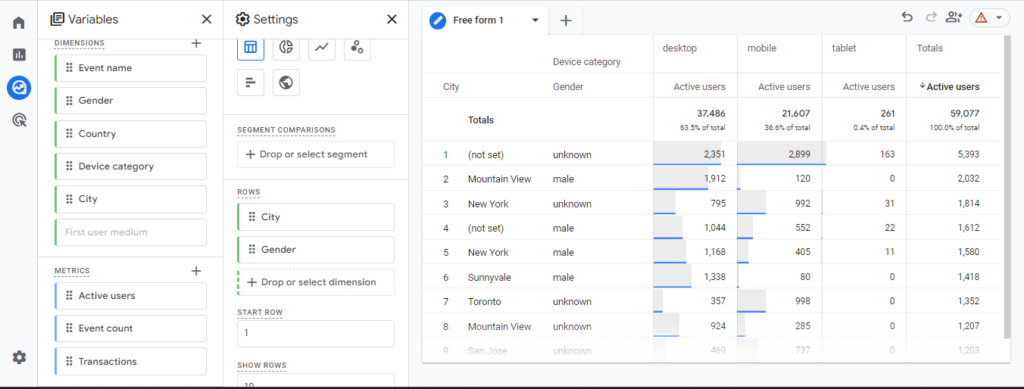Share the exploration with the add-people icon
Viewport: 1024px width, 389px height.
click(x=954, y=18)
